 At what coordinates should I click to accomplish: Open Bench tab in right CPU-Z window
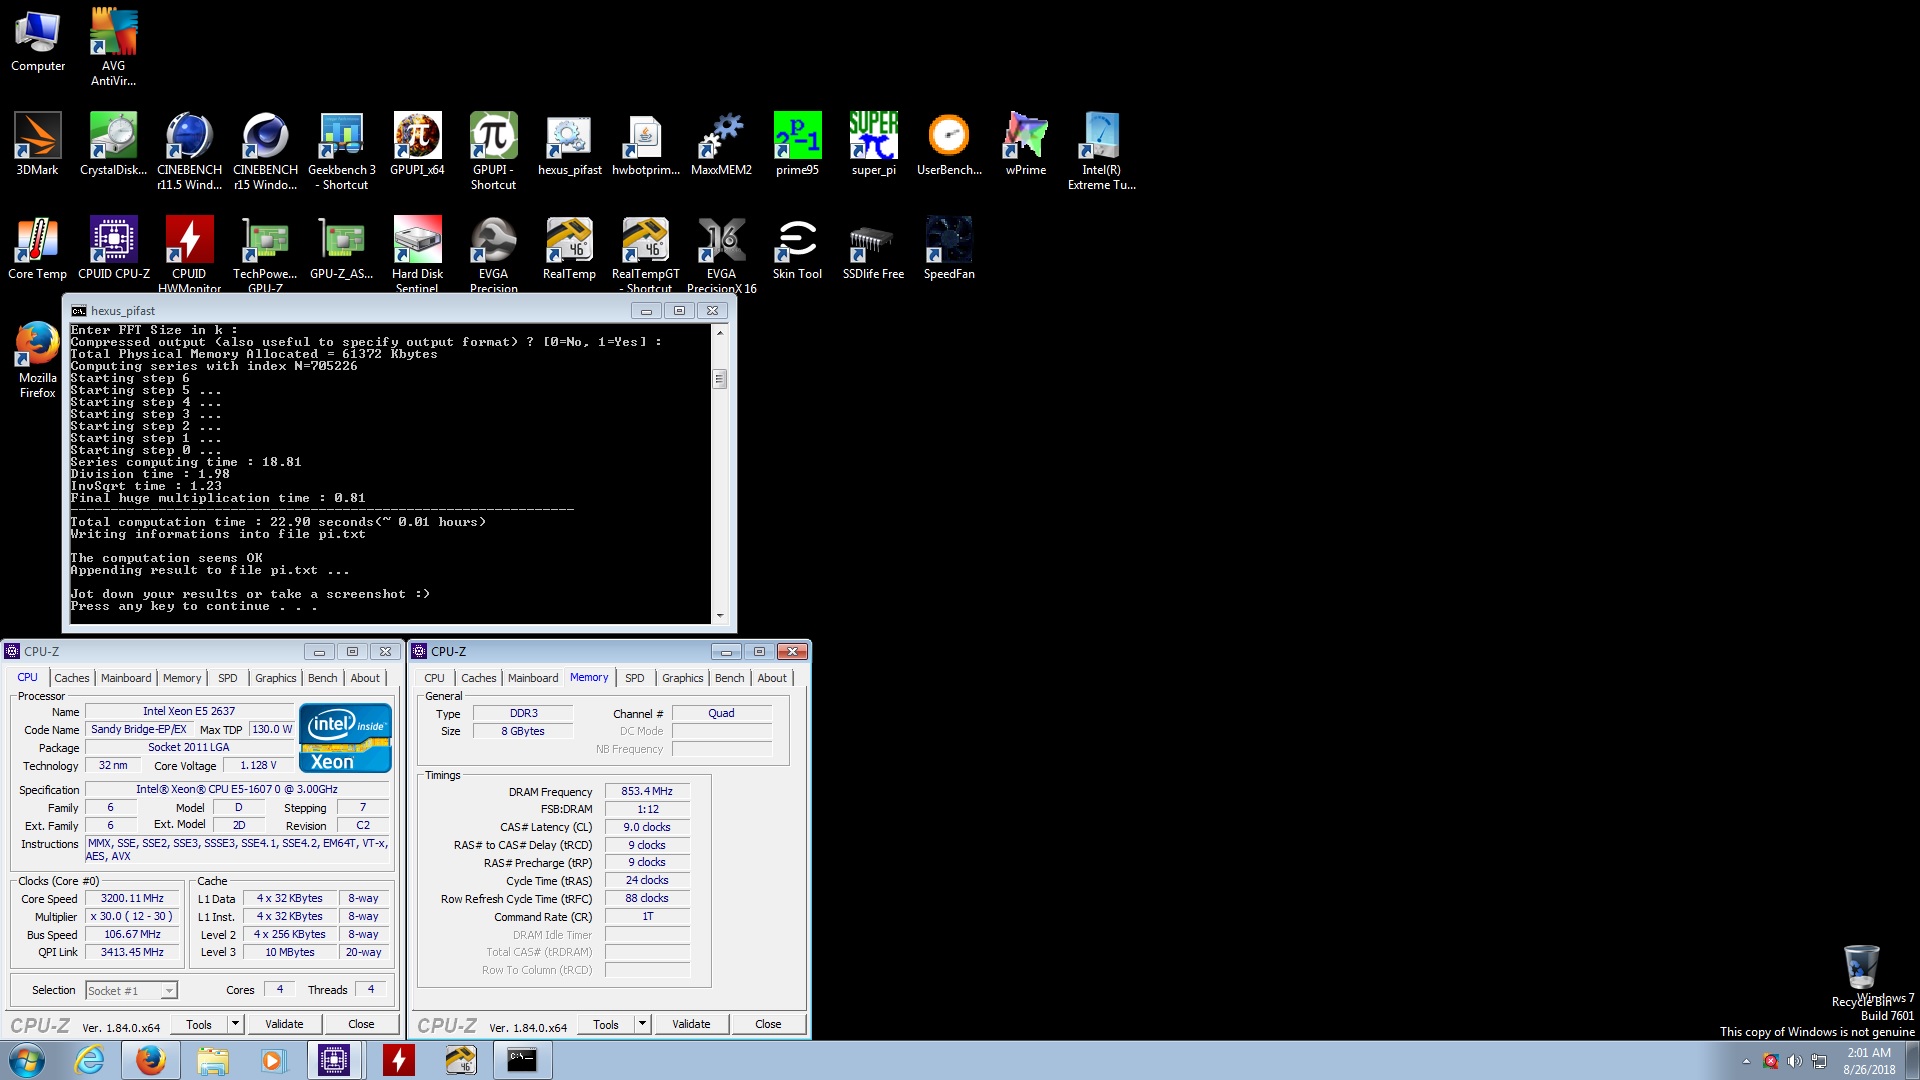(730, 678)
